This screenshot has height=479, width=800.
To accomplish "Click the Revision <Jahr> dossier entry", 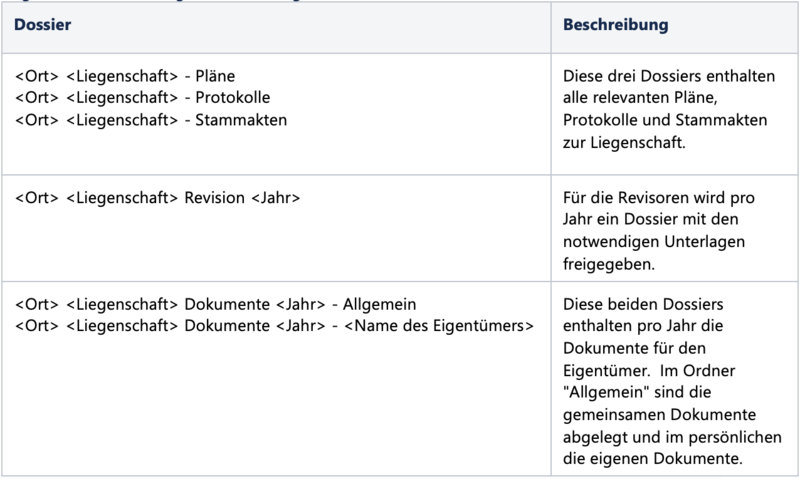I will click(x=158, y=197).
